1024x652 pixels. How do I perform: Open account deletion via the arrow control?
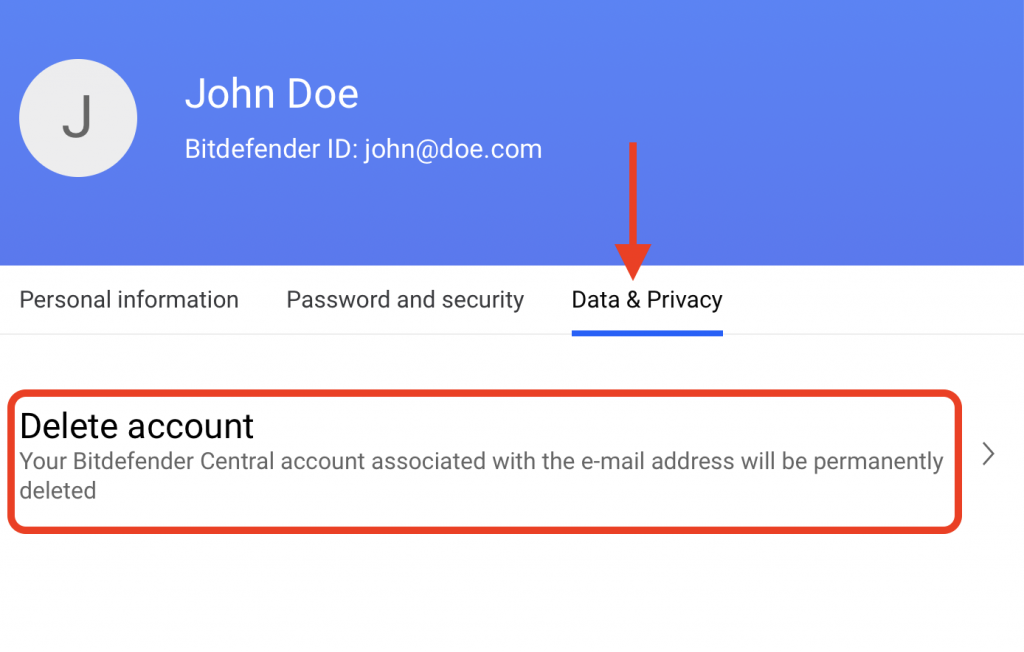[988, 454]
